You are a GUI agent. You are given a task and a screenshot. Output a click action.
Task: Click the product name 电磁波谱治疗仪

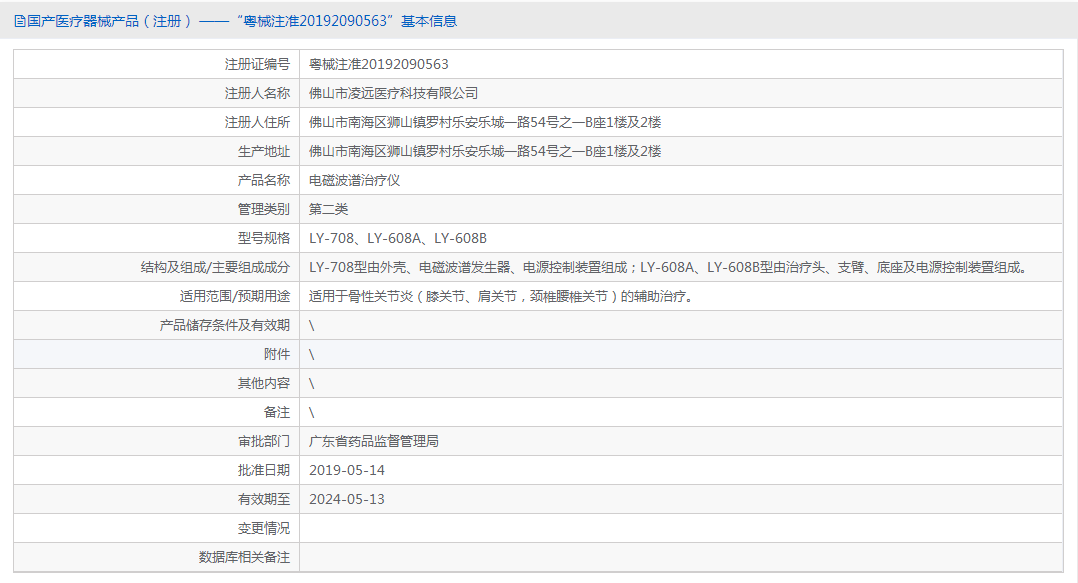(354, 180)
